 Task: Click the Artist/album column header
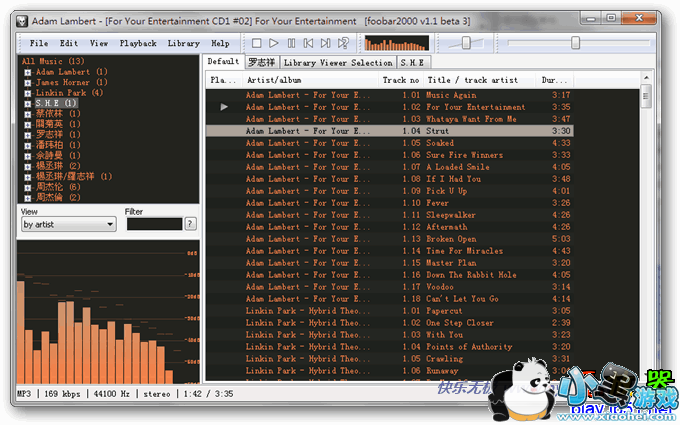[x=311, y=80]
